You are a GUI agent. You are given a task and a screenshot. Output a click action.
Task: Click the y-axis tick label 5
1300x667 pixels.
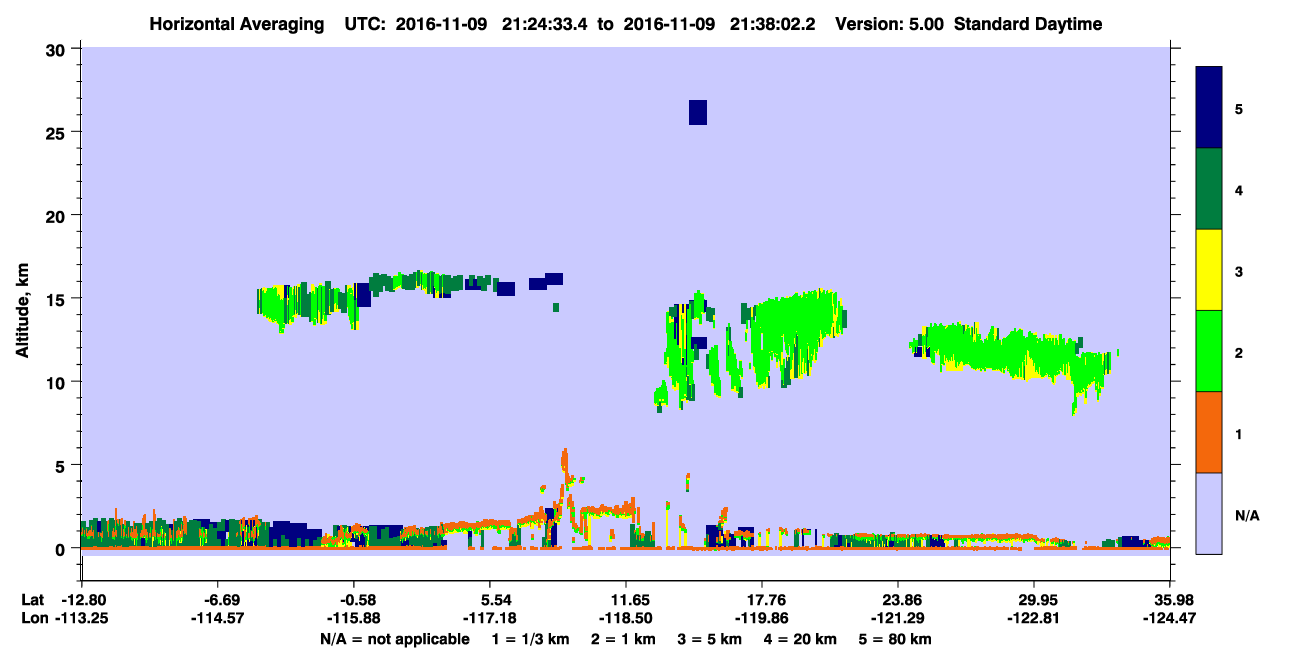61,465
